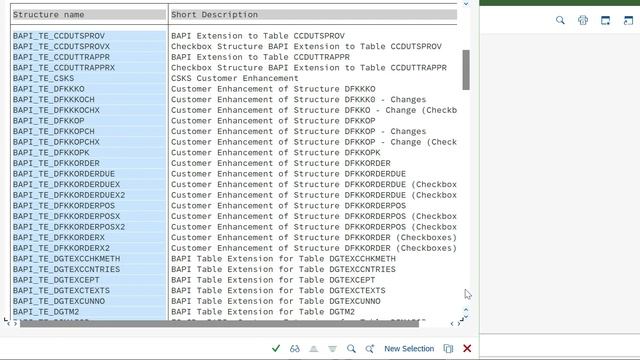Click the Structure name column header

coord(89,15)
